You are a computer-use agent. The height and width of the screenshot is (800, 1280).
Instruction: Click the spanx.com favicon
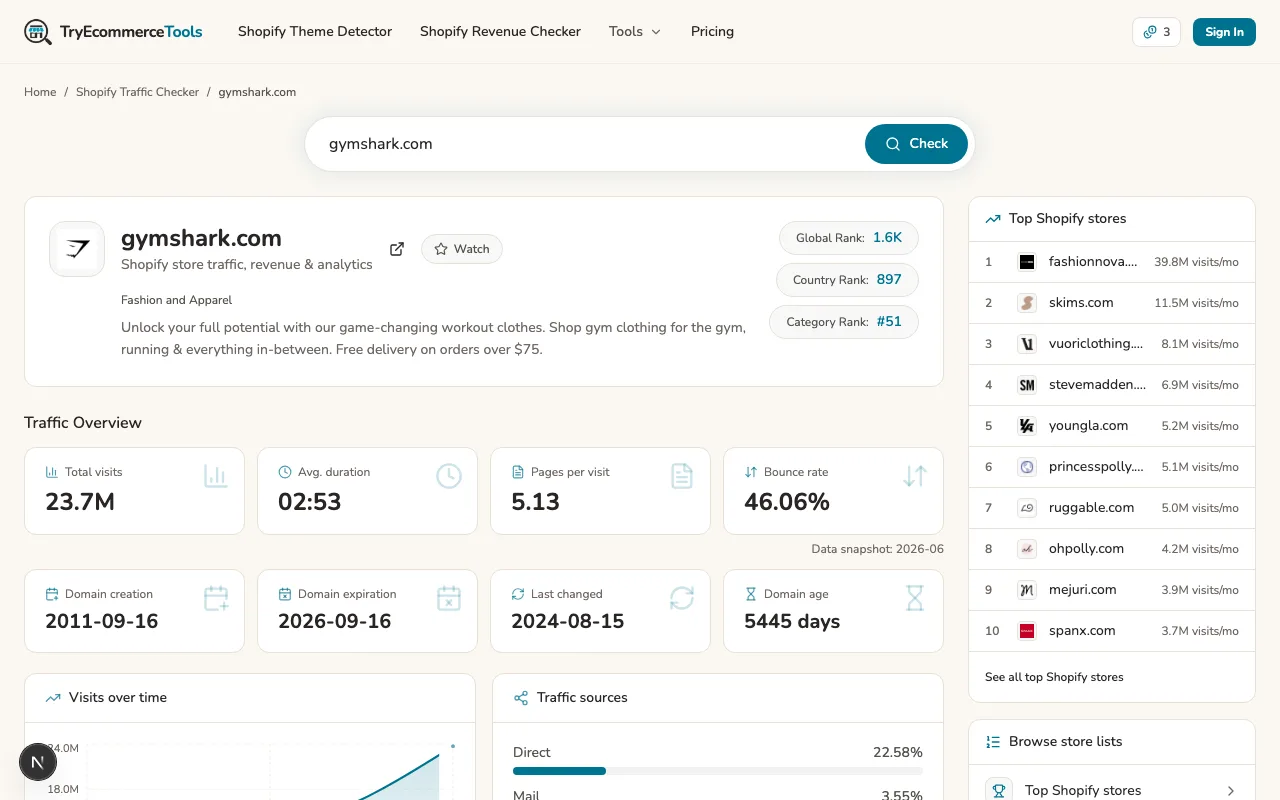click(1027, 631)
